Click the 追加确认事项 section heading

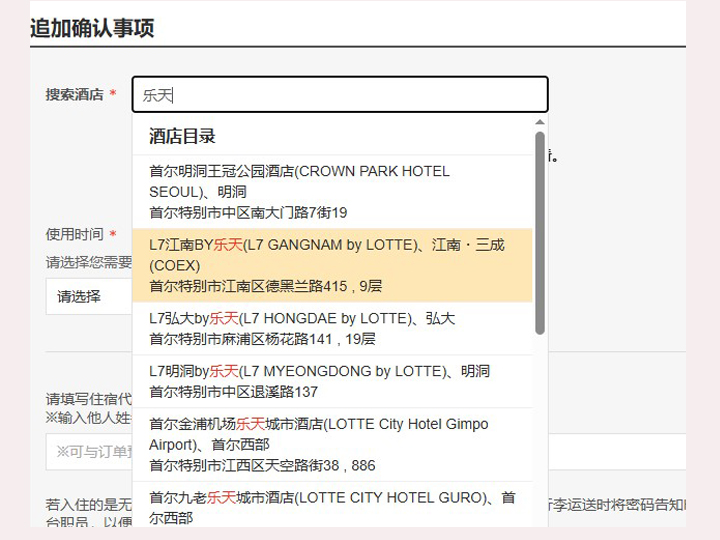pos(92,28)
